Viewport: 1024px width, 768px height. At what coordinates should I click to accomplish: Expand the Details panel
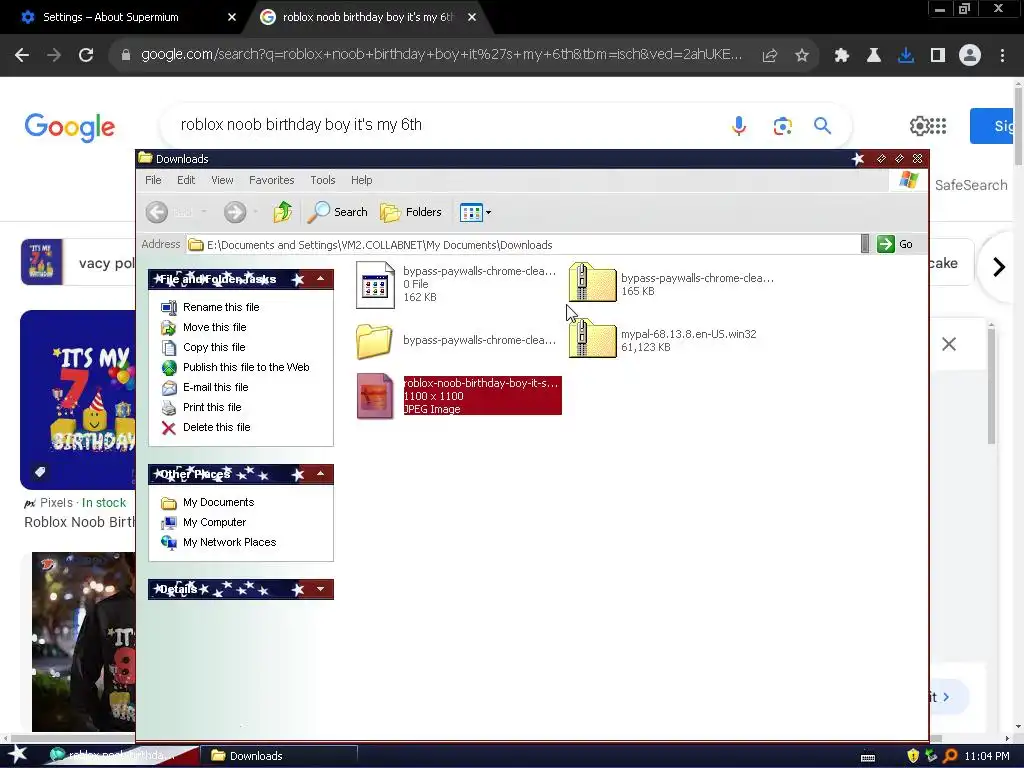pyautogui.click(x=321, y=589)
